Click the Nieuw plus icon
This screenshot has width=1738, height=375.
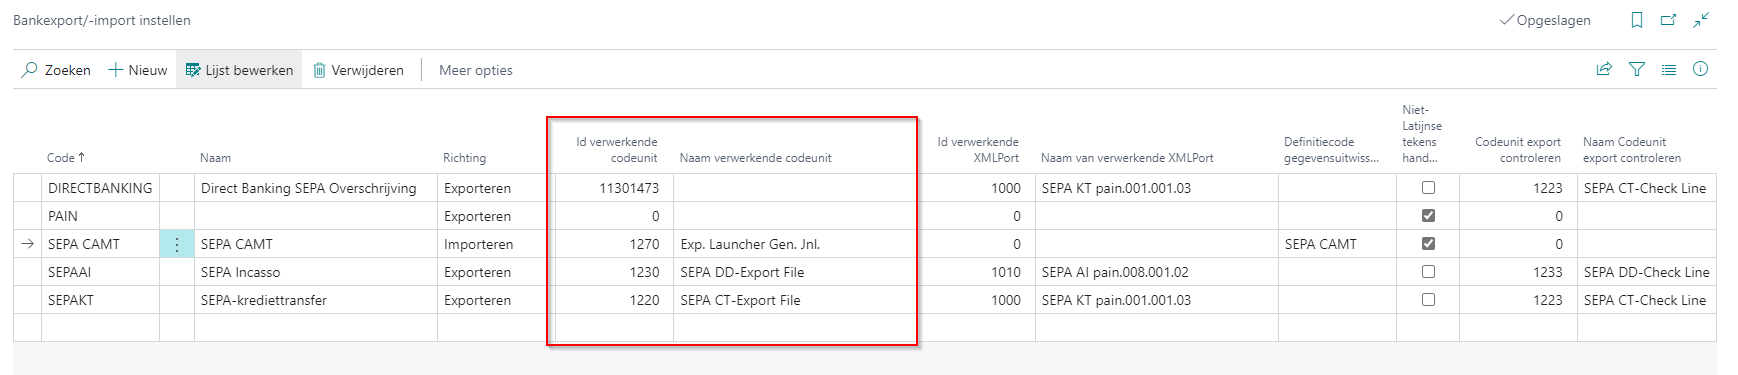click(115, 70)
